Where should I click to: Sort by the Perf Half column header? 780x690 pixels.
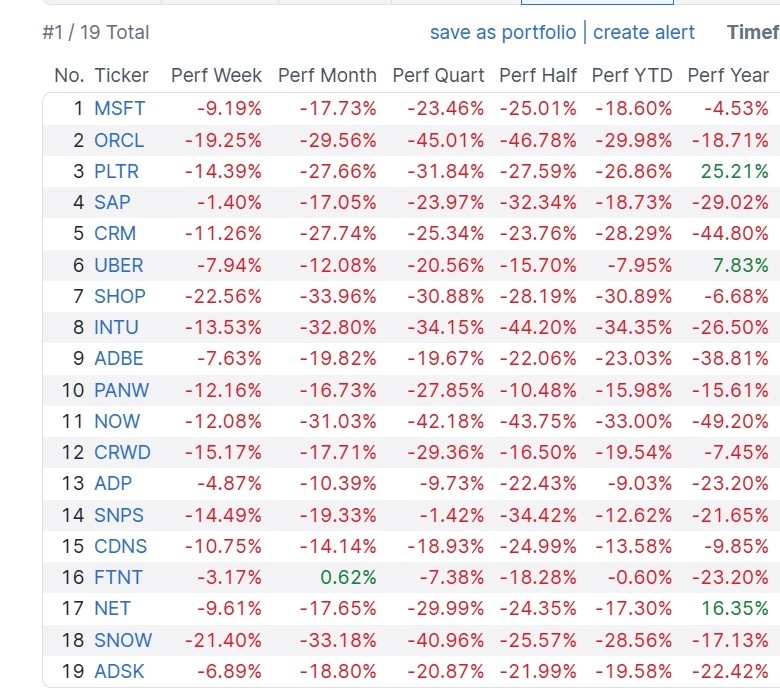538,75
